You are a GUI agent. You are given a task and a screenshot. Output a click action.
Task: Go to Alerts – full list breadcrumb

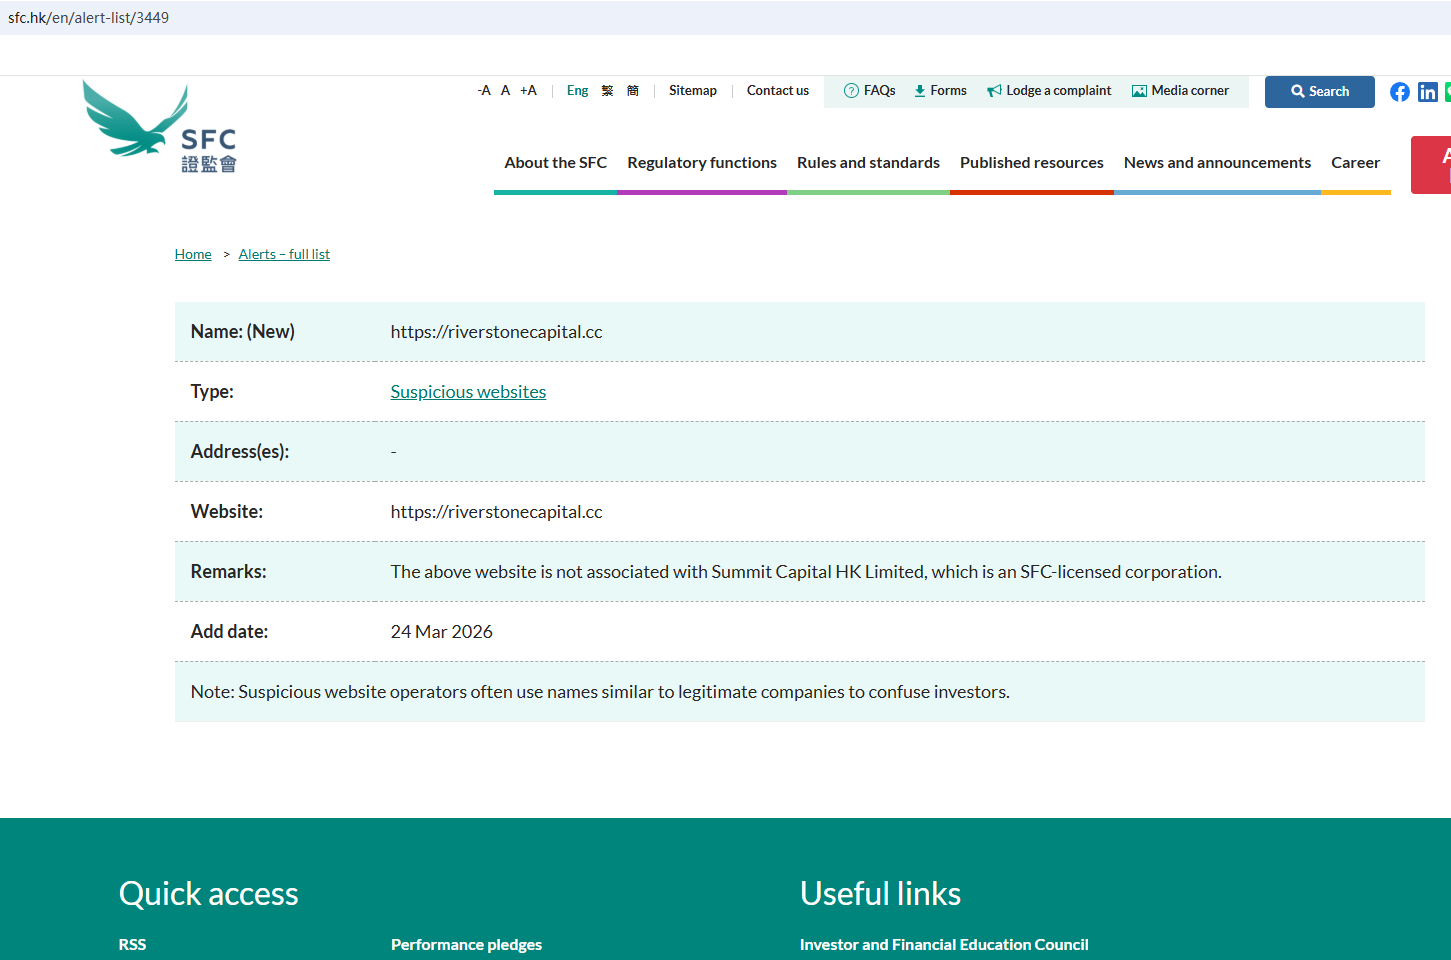[284, 255]
